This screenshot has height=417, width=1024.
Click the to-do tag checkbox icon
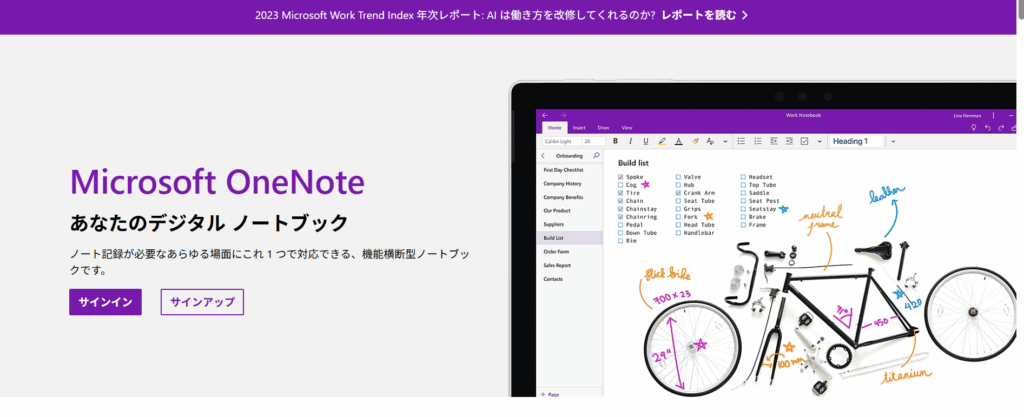(x=805, y=141)
